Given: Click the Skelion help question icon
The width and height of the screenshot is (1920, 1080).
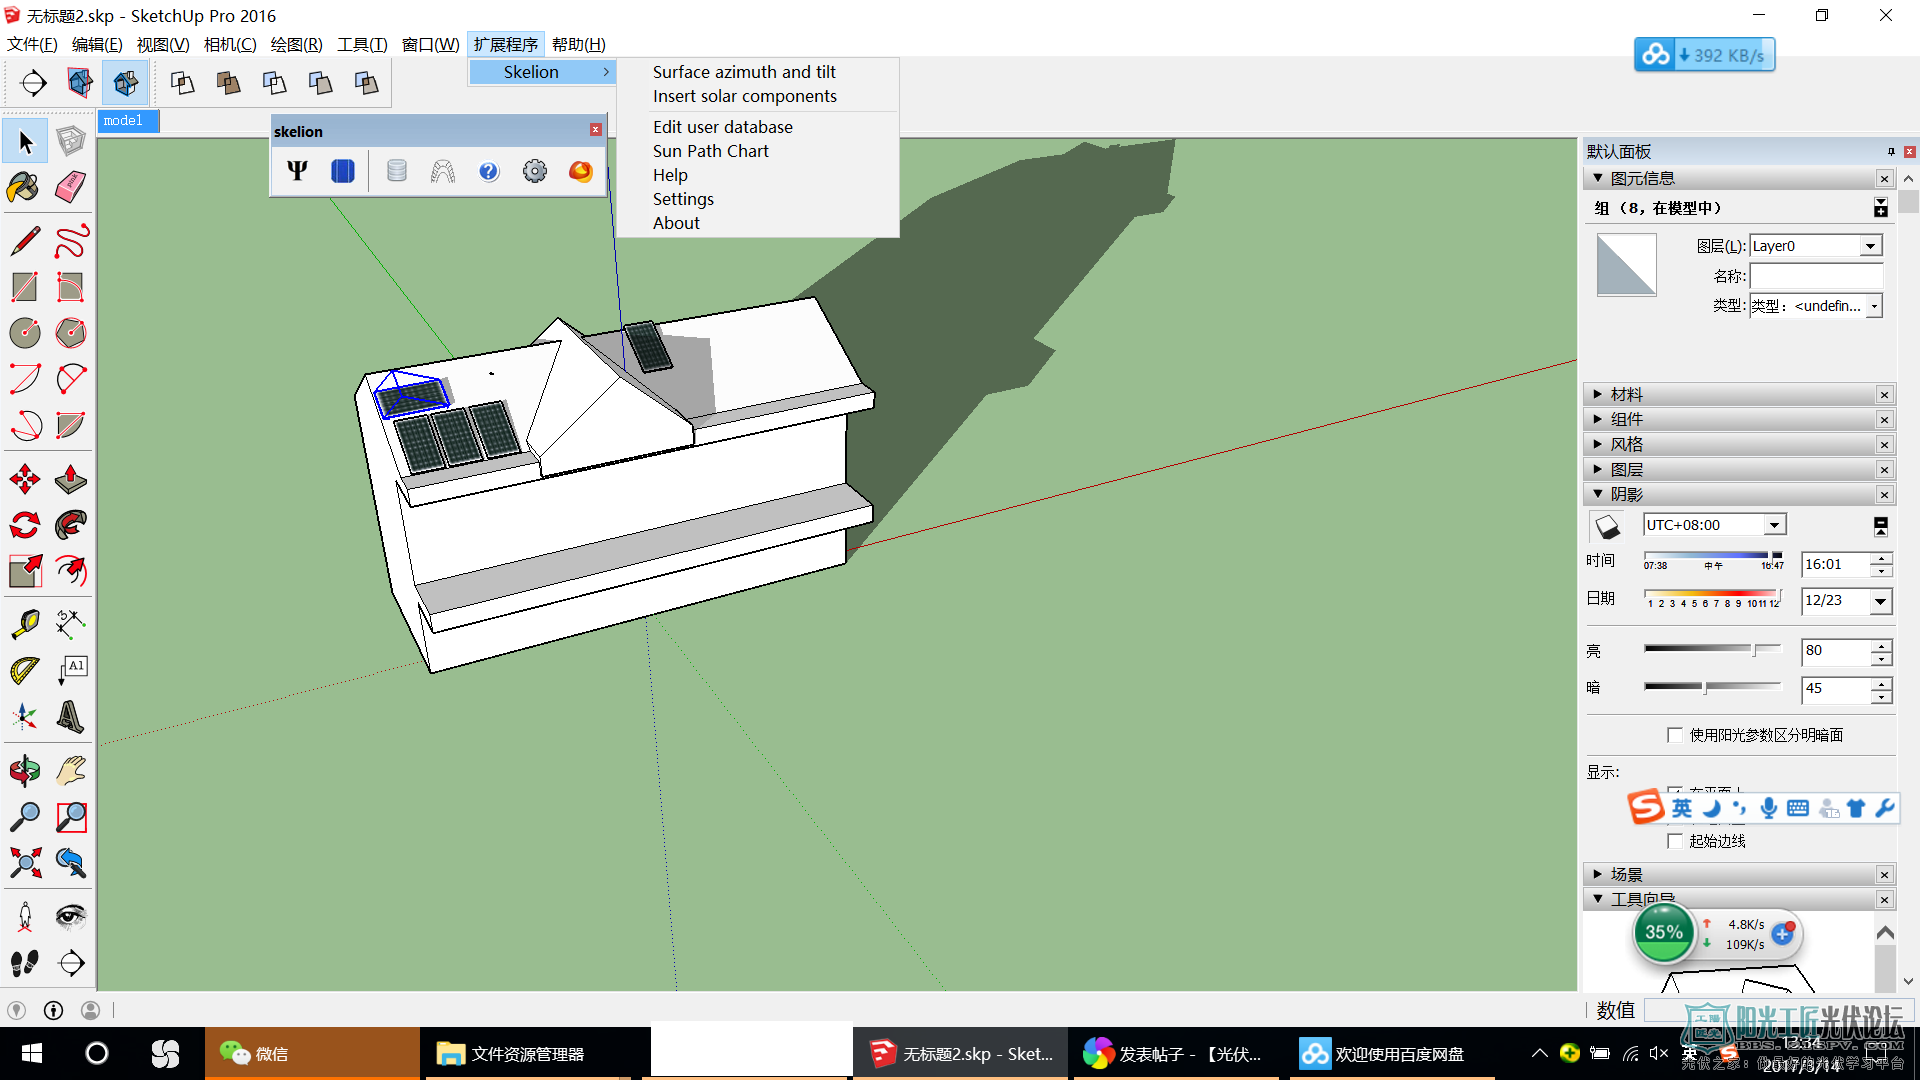Looking at the screenshot, I should 489,171.
